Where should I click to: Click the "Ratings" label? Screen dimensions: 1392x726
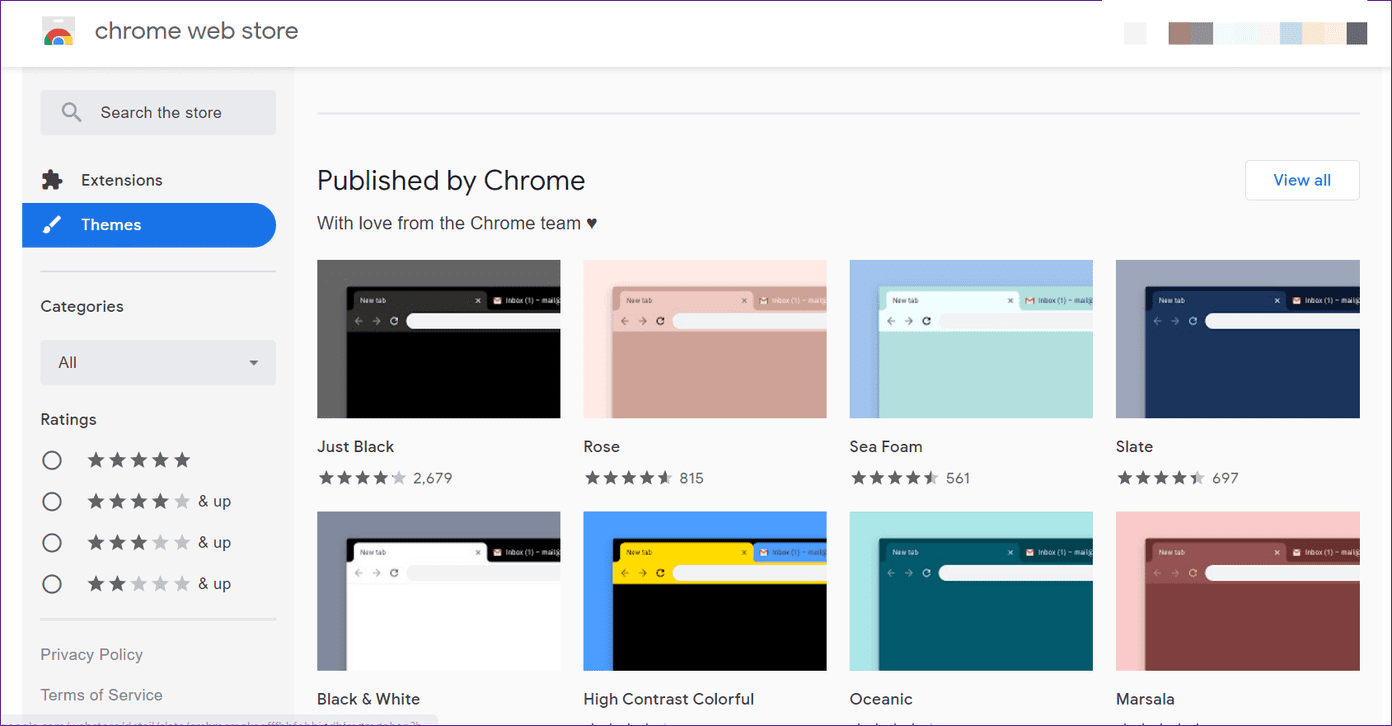pos(69,420)
